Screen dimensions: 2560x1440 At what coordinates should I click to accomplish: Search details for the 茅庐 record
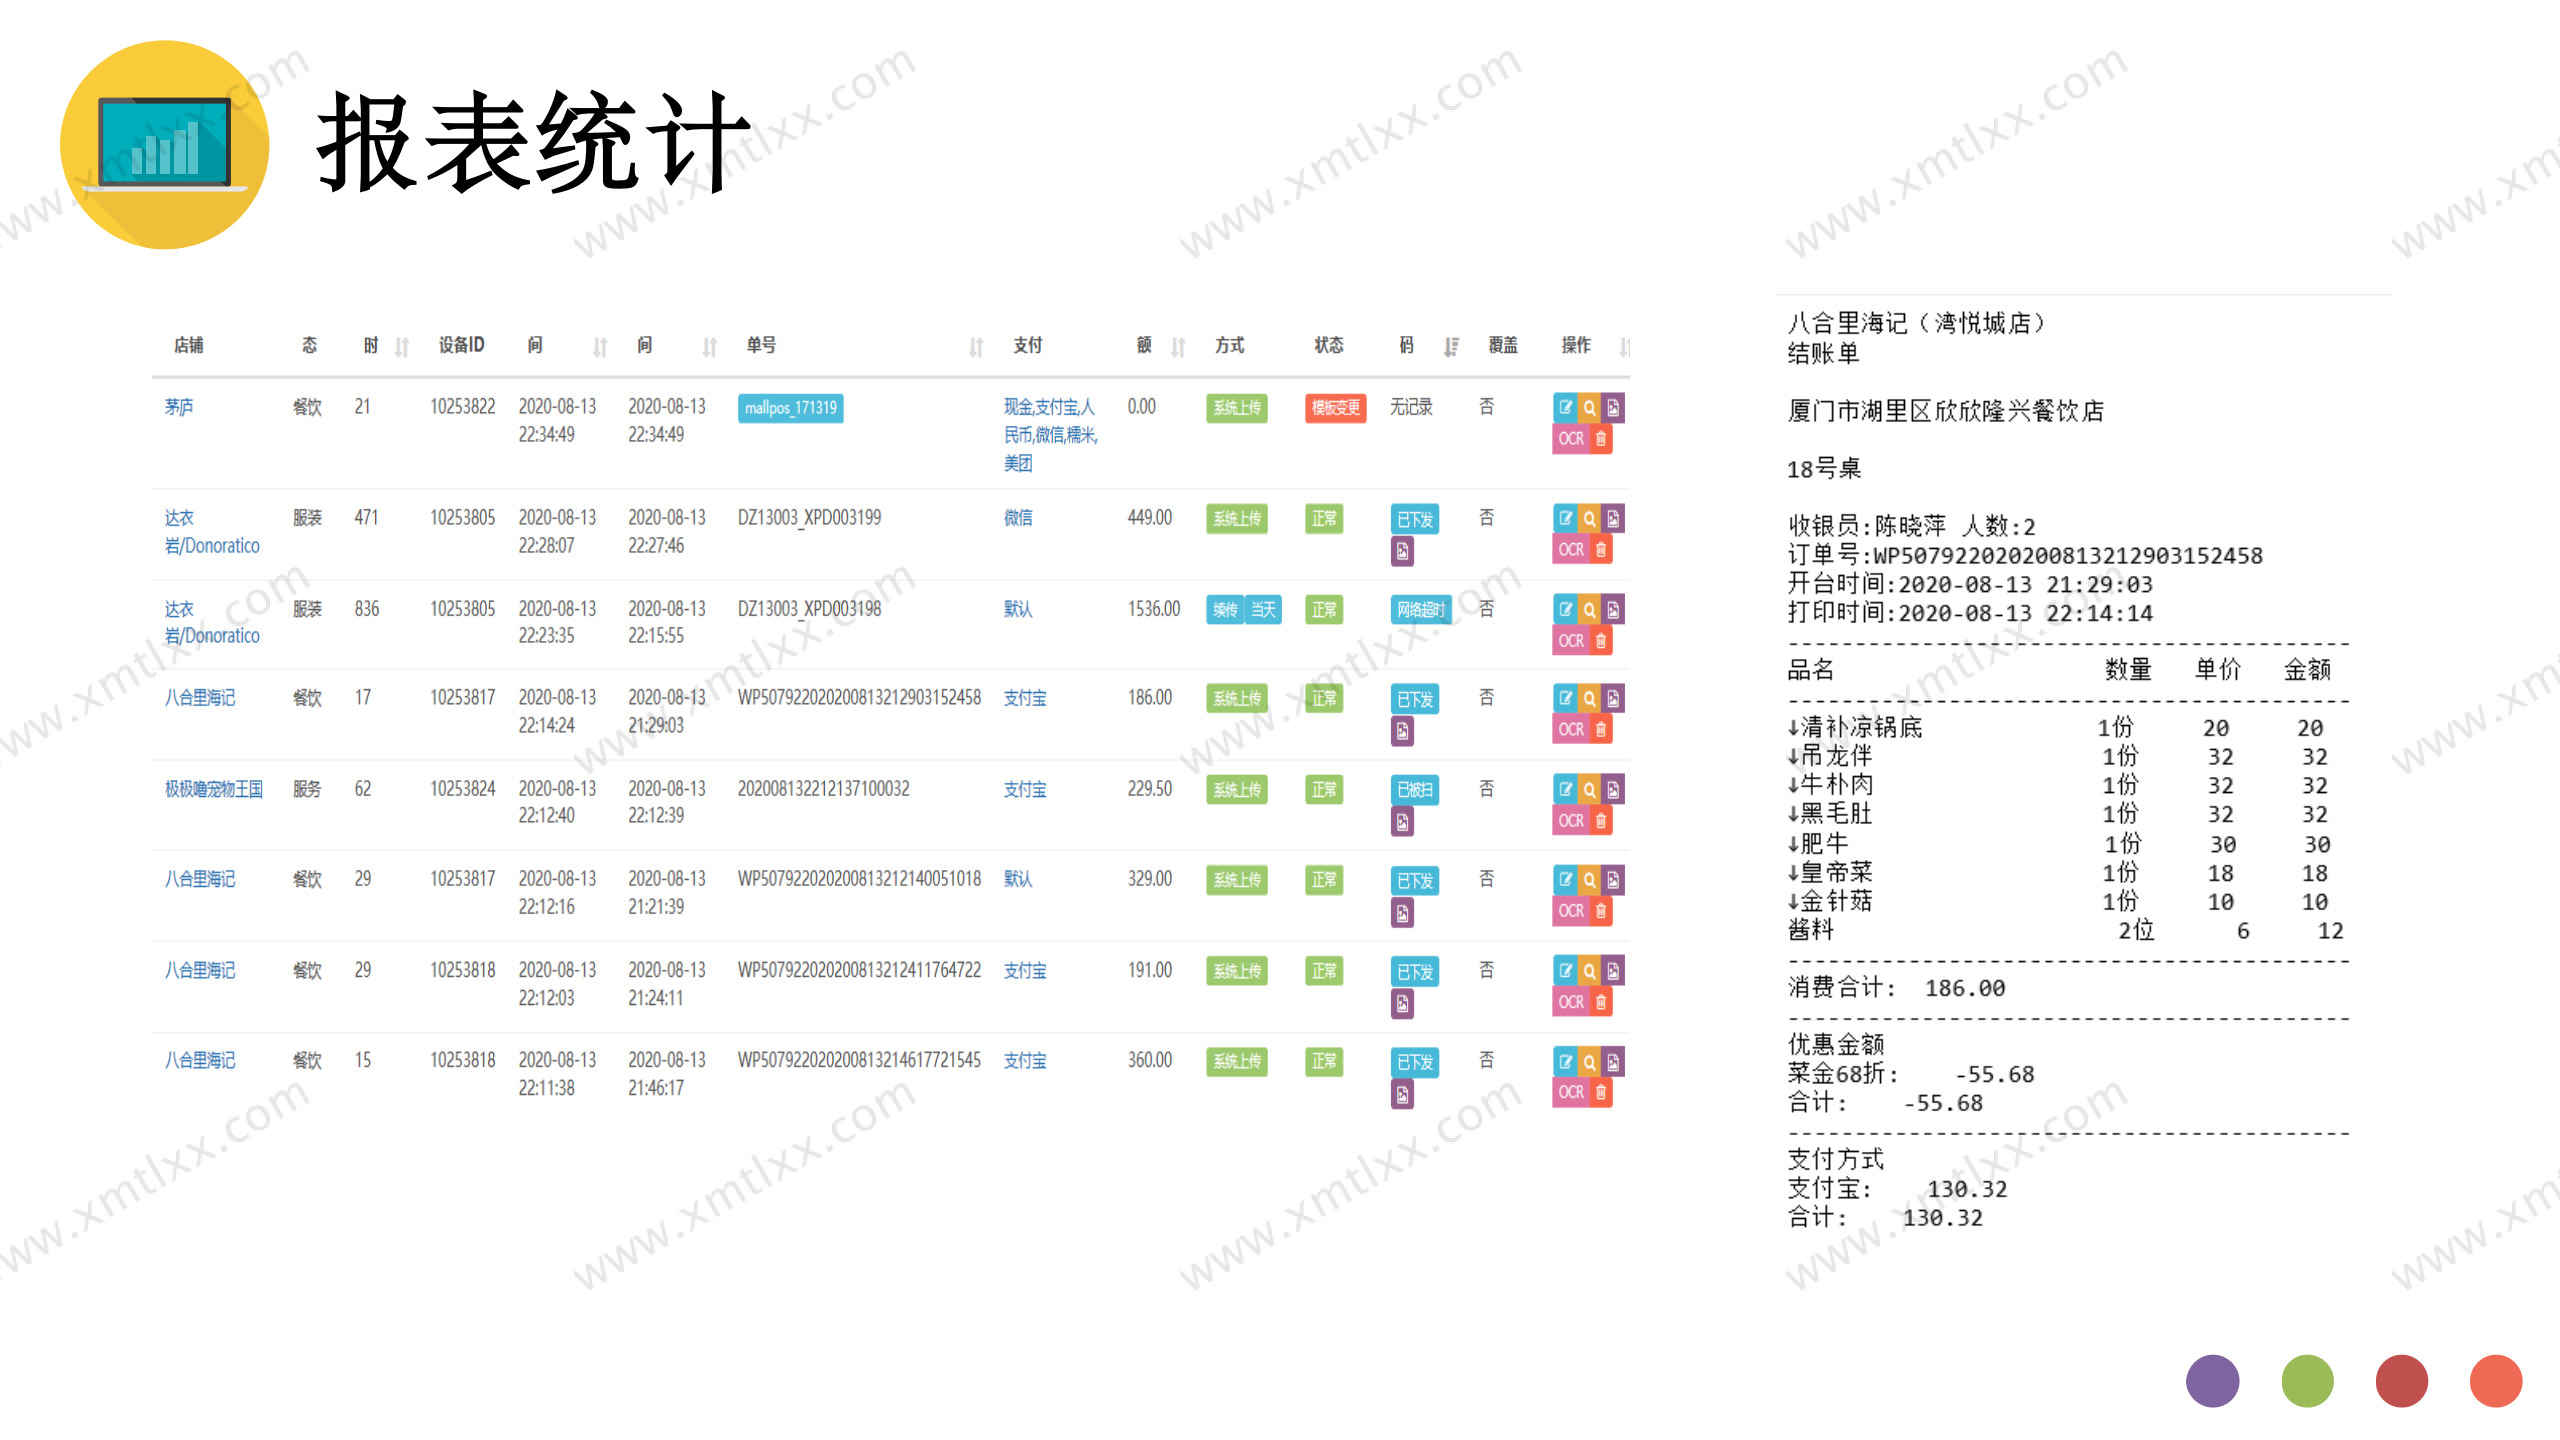click(1589, 407)
